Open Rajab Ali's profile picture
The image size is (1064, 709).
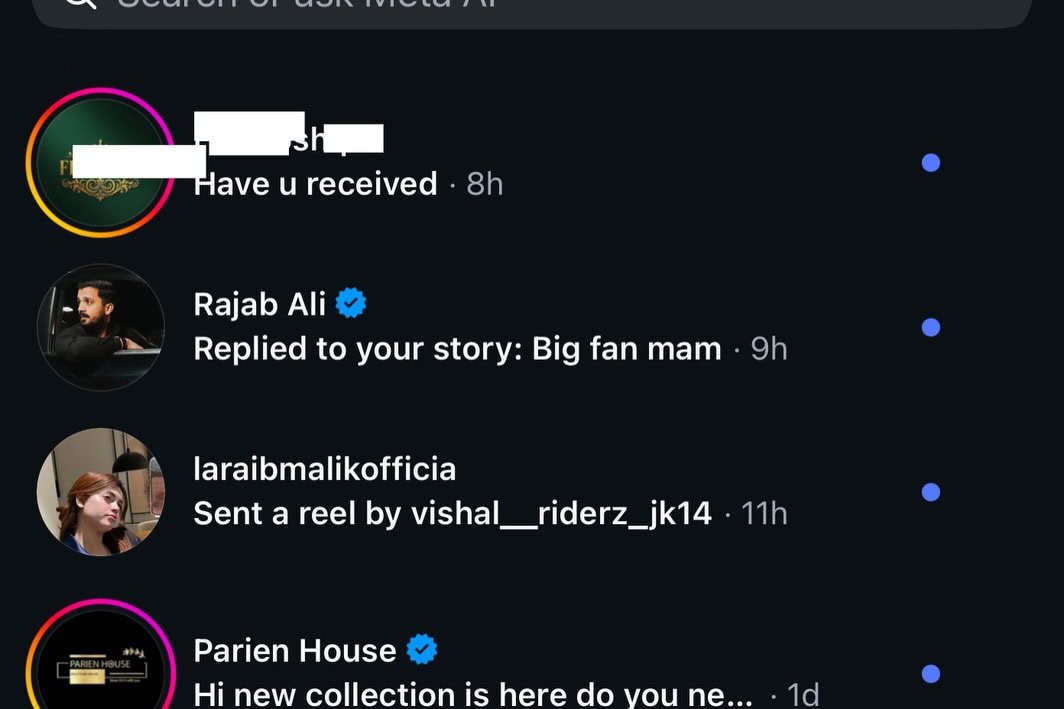coord(100,327)
